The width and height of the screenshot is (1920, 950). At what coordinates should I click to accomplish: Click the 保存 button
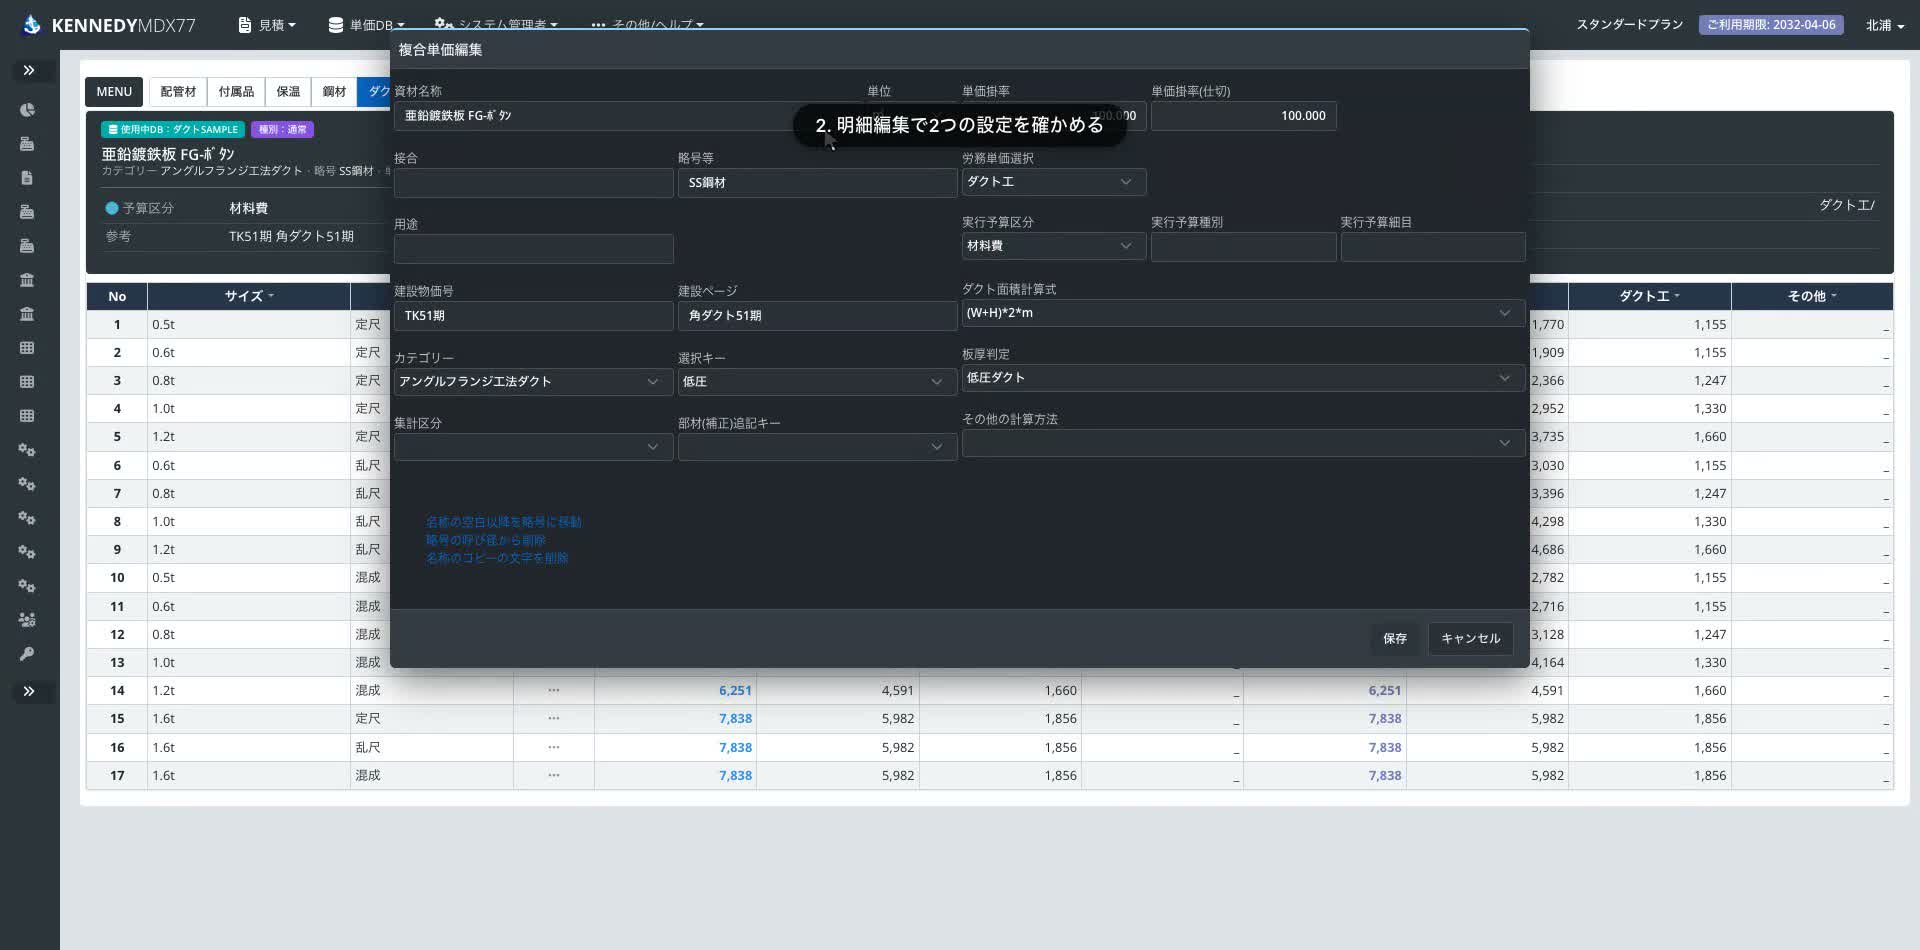click(1395, 638)
